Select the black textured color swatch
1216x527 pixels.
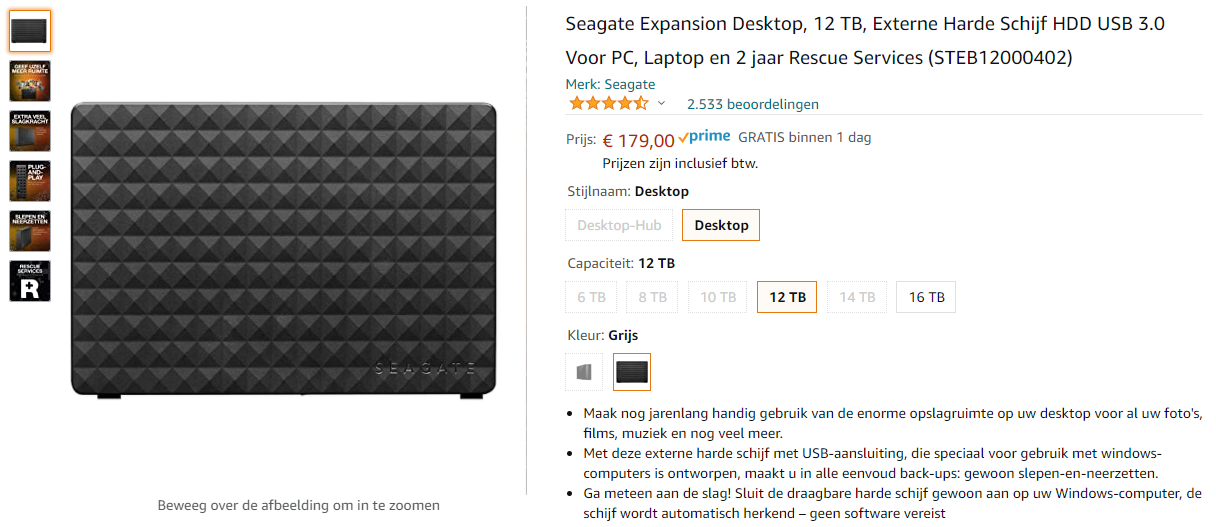point(632,372)
